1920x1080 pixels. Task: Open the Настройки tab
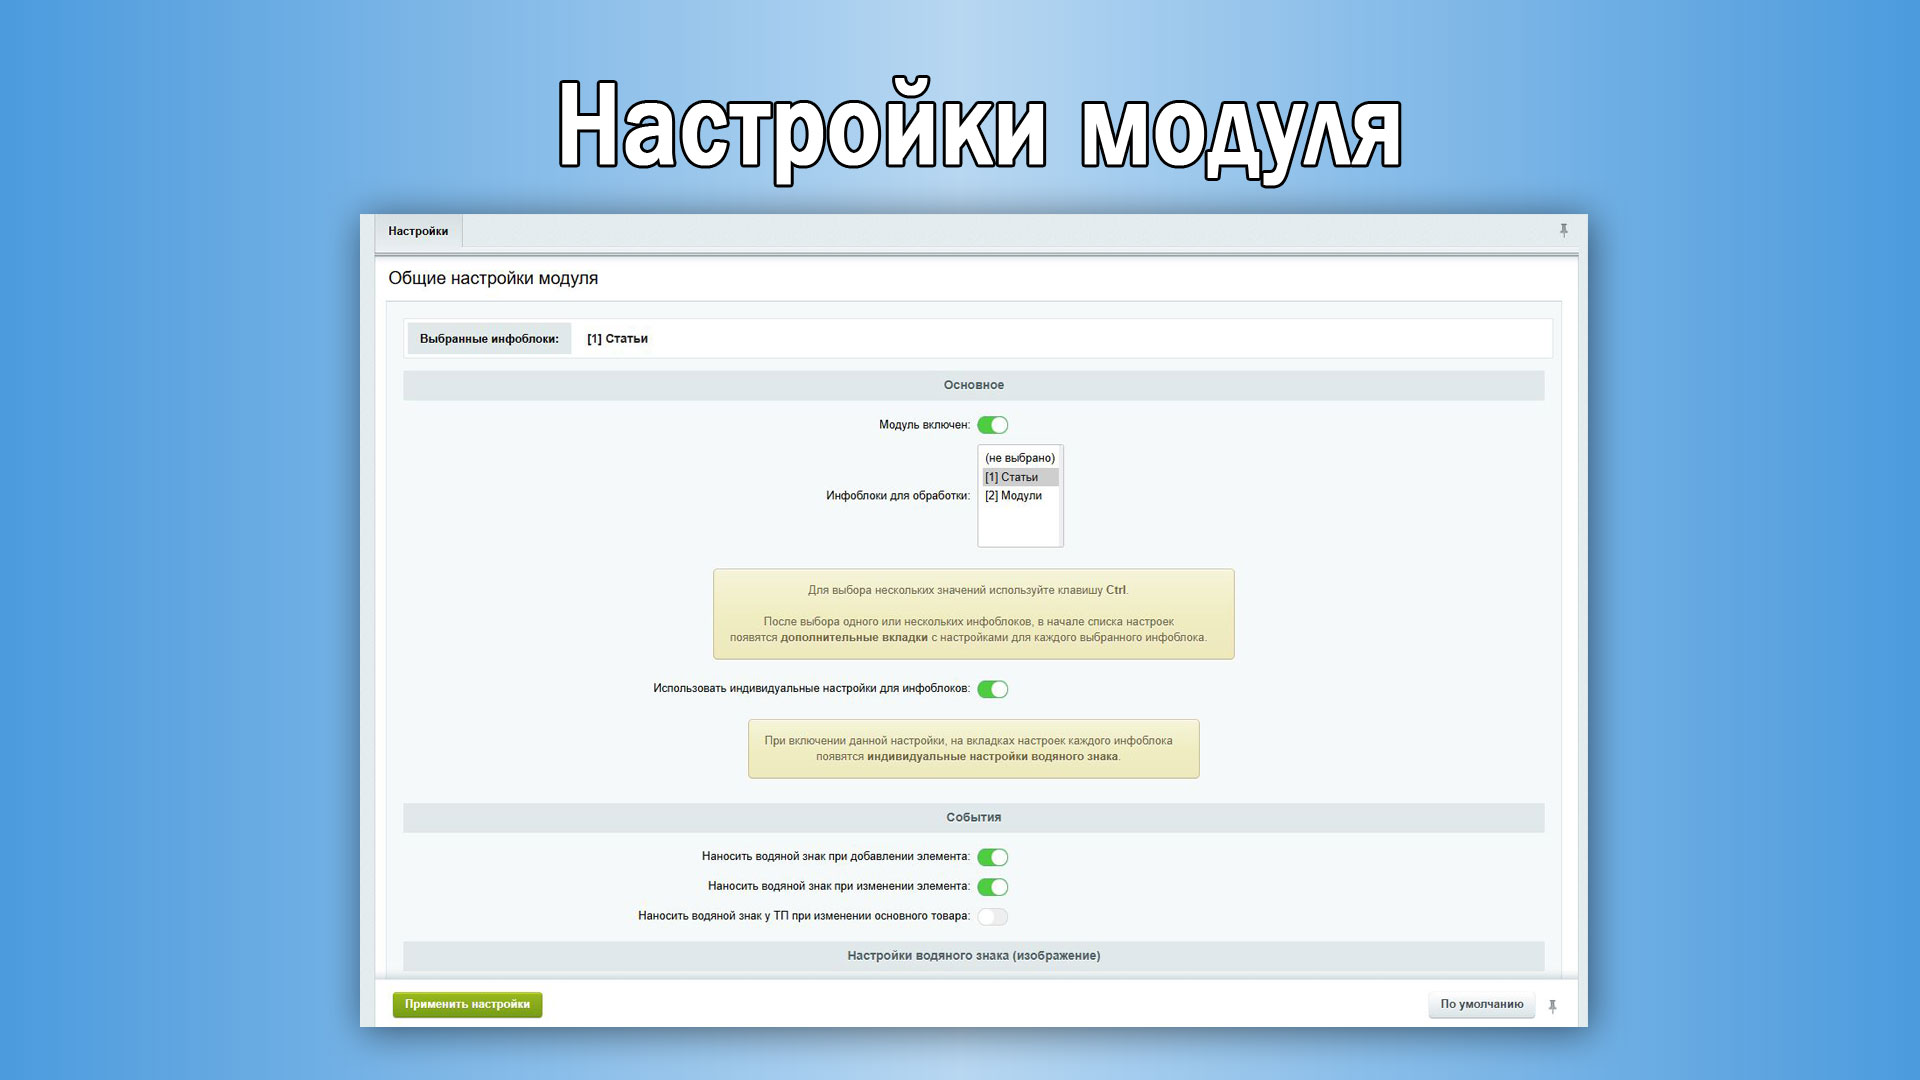coord(418,231)
